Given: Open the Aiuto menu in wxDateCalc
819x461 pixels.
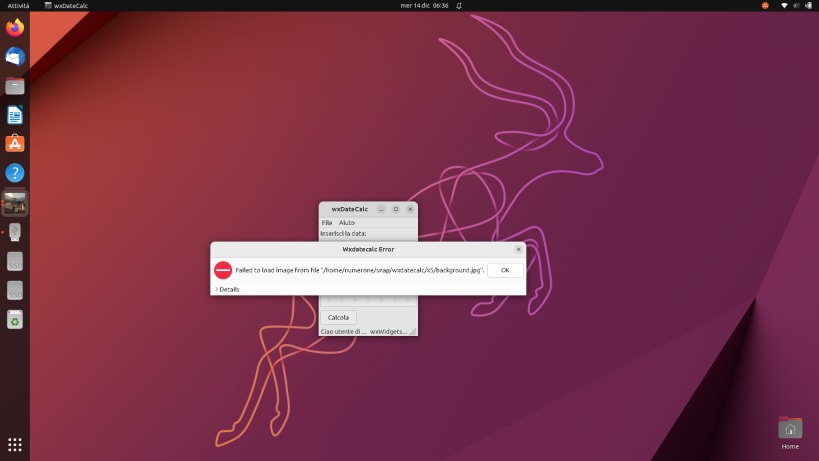Looking at the screenshot, I should coord(347,222).
